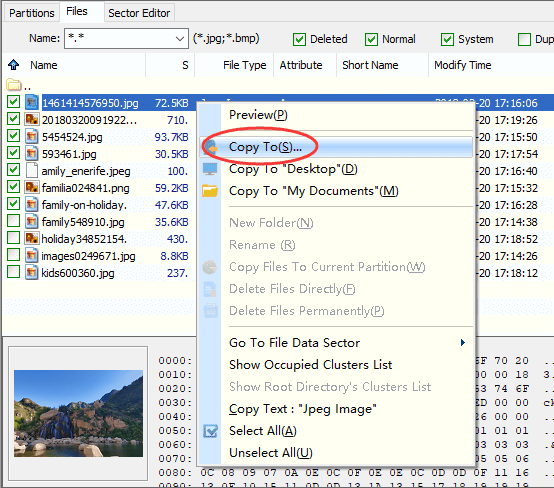Screen dimensions: 554x488
Task: Toggle the System filter checkbox
Action: coord(447,39)
